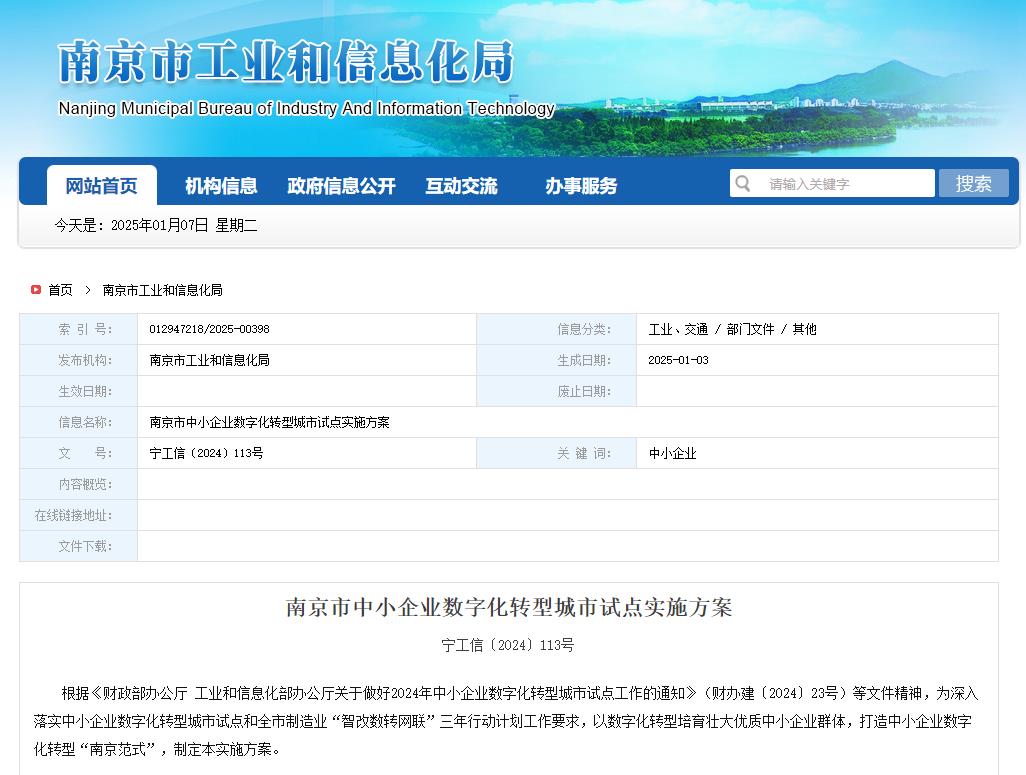Click the 信息分类 label
This screenshot has height=775, width=1026.
pyautogui.click(x=584, y=329)
